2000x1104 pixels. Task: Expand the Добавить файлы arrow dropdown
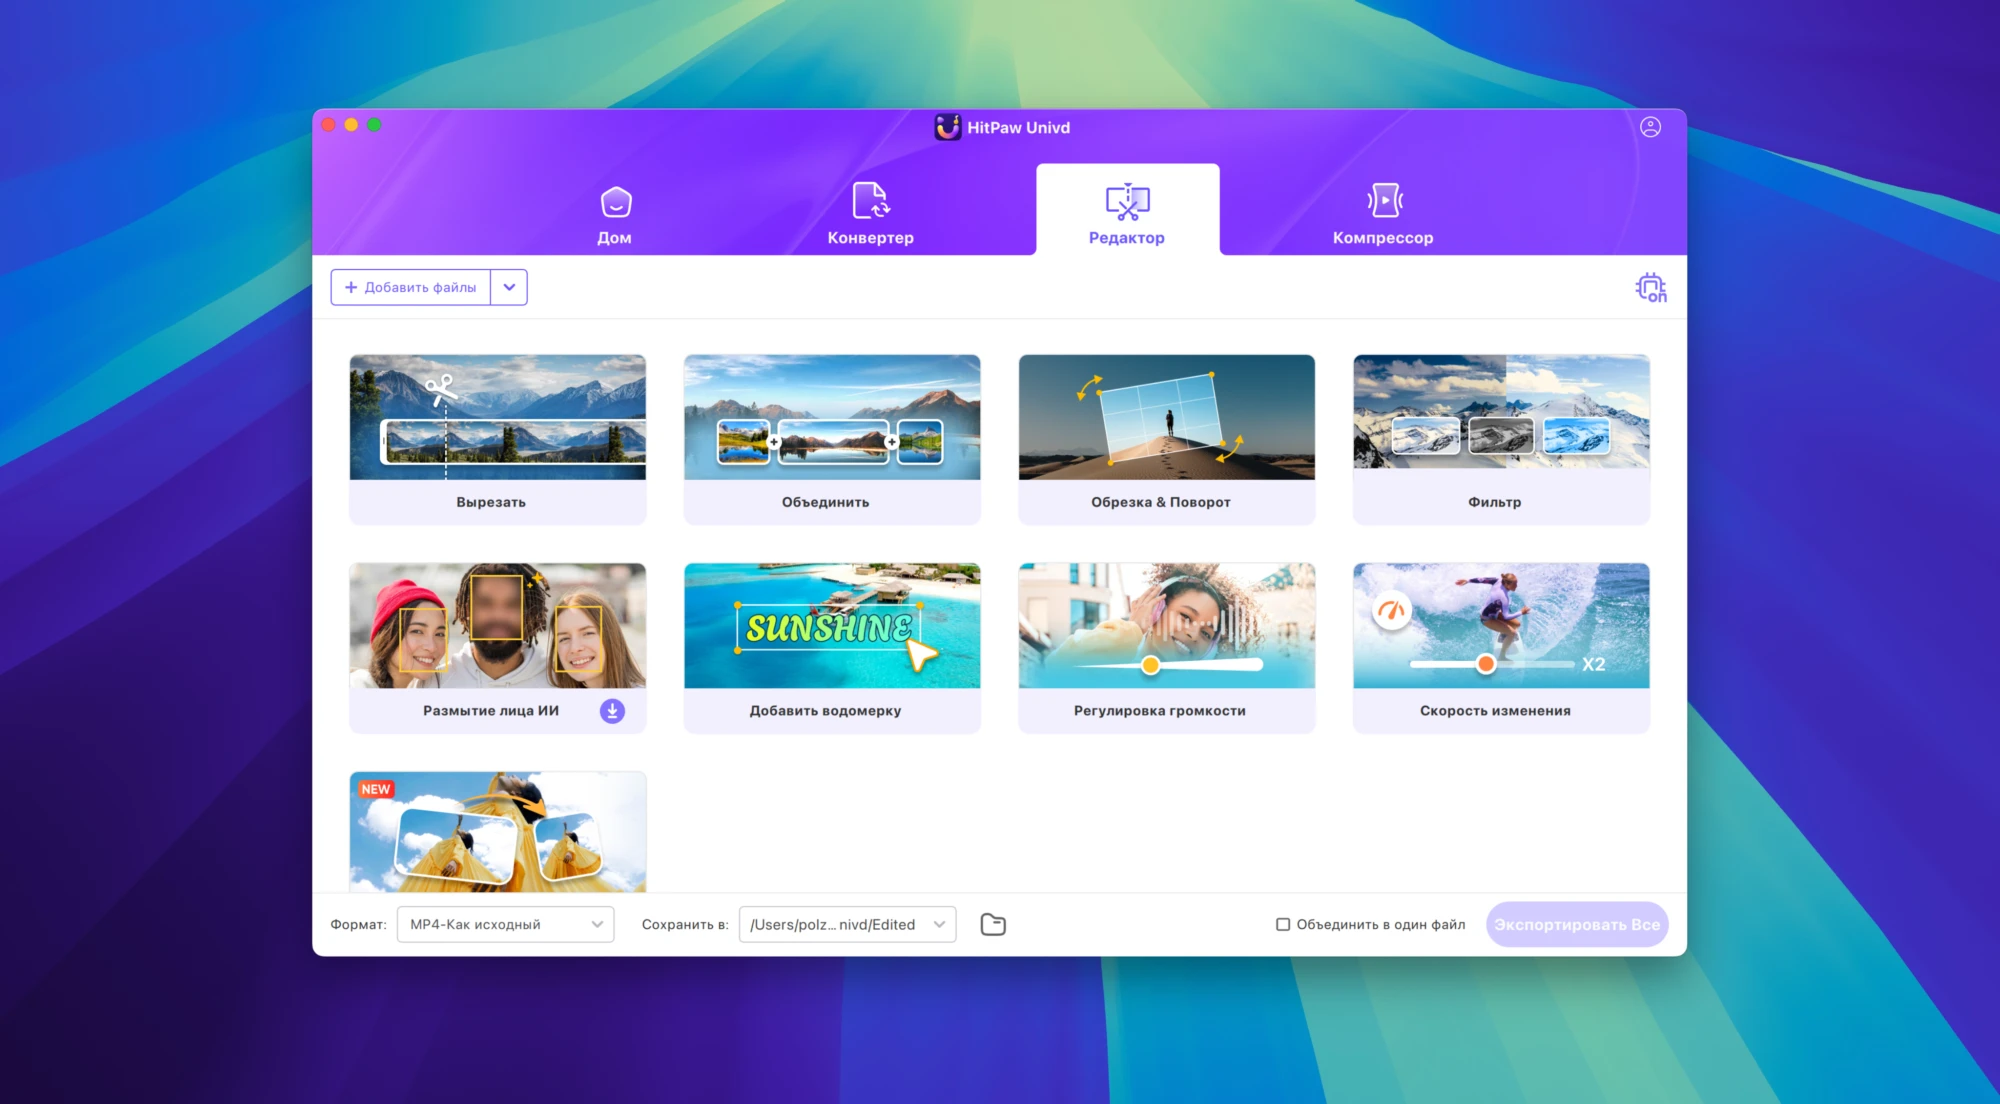pos(509,288)
